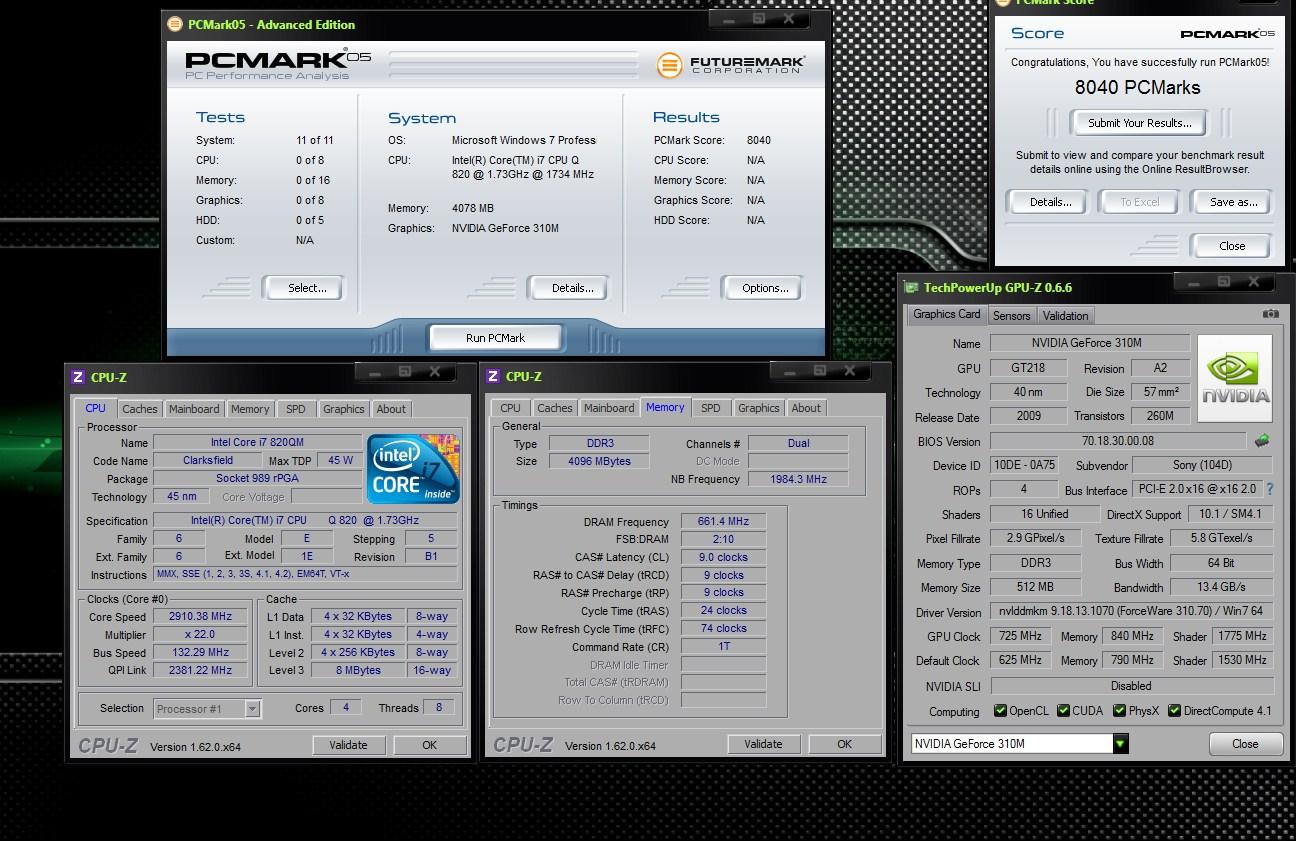Click the CPU-Z icon in Memory tab window

click(493, 376)
